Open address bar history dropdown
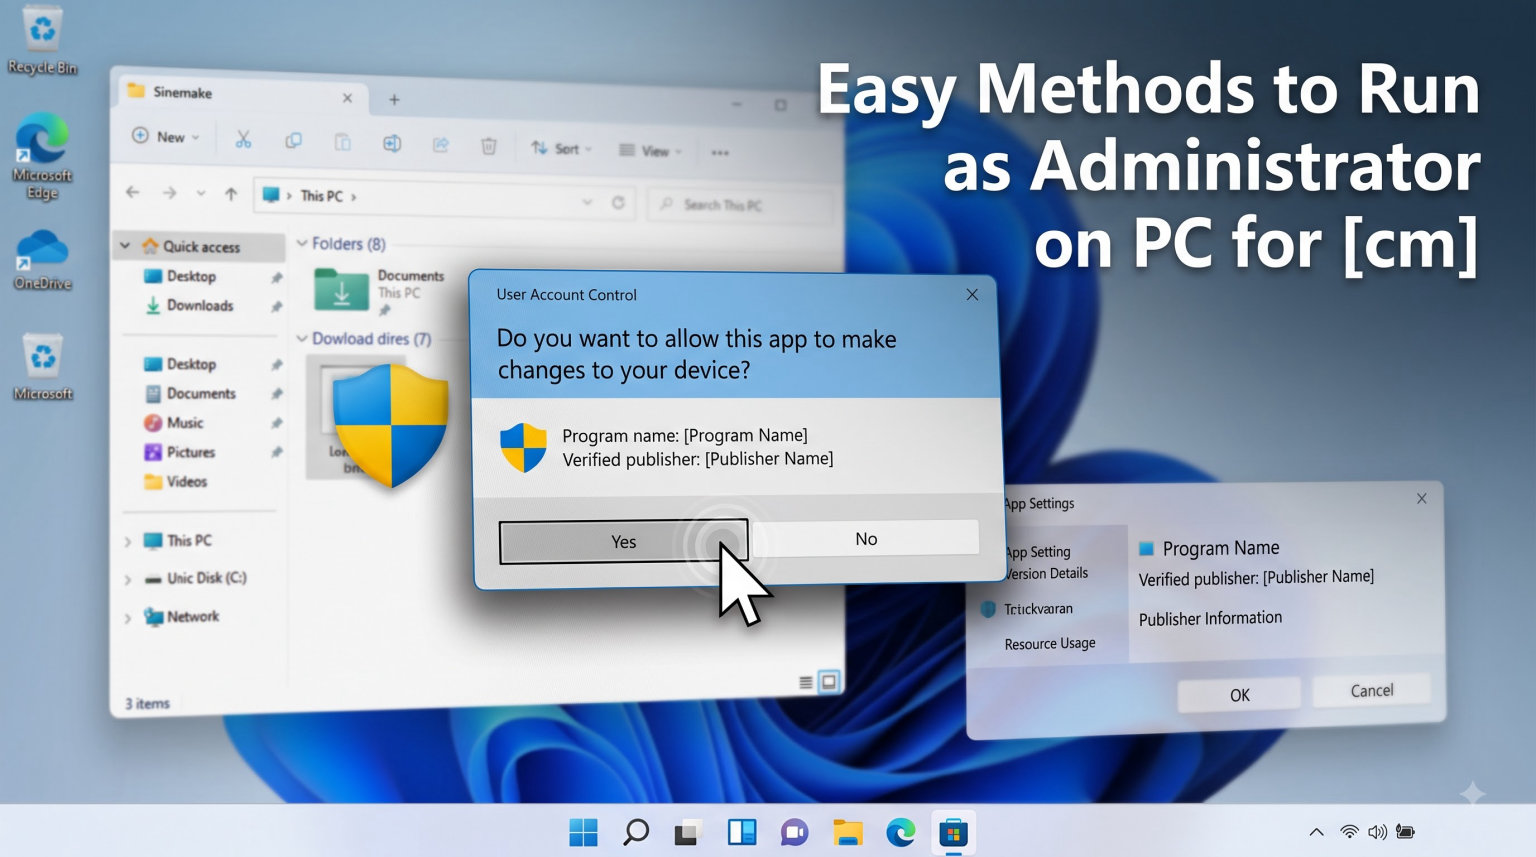Viewport: 1536px width, 857px height. [587, 202]
